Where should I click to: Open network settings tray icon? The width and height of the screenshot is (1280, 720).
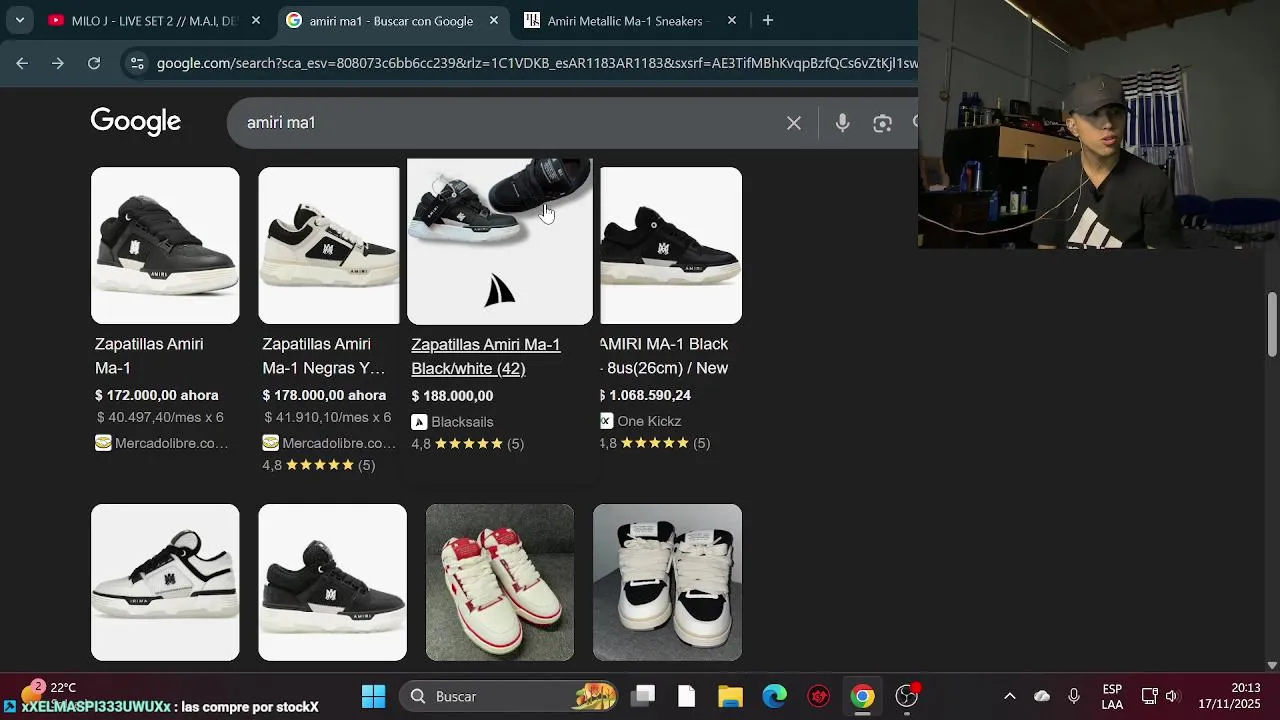coord(1150,696)
